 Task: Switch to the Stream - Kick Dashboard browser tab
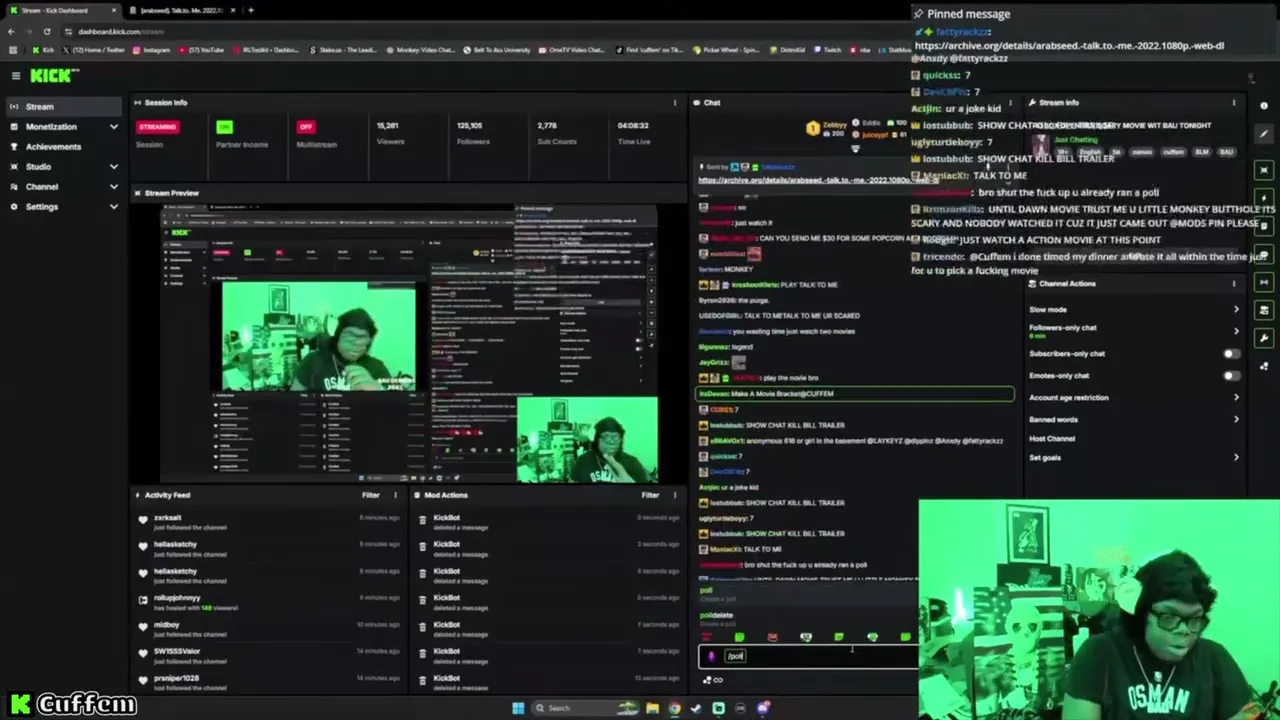(x=62, y=10)
